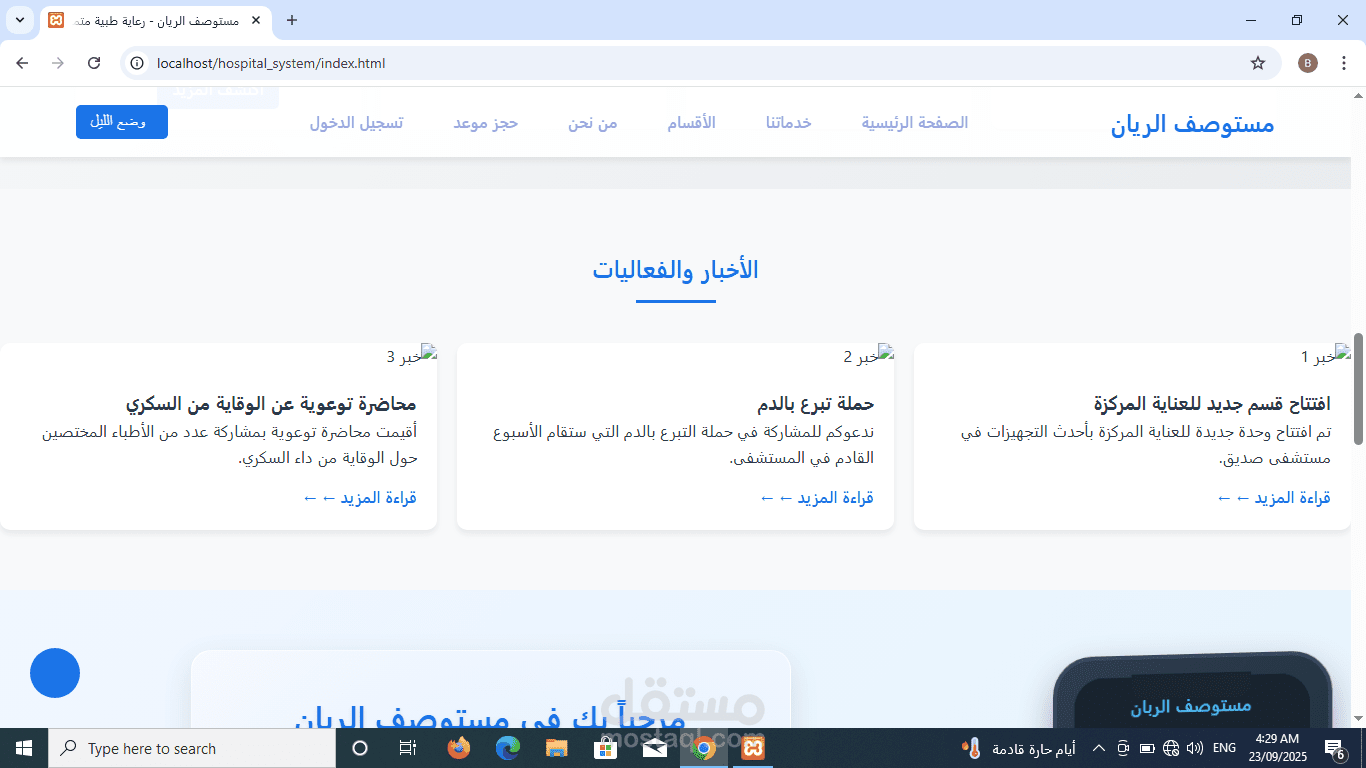Viewport: 1366px width, 768px height.
Task: Bookmark this page with the star icon
Action: (x=1258, y=63)
